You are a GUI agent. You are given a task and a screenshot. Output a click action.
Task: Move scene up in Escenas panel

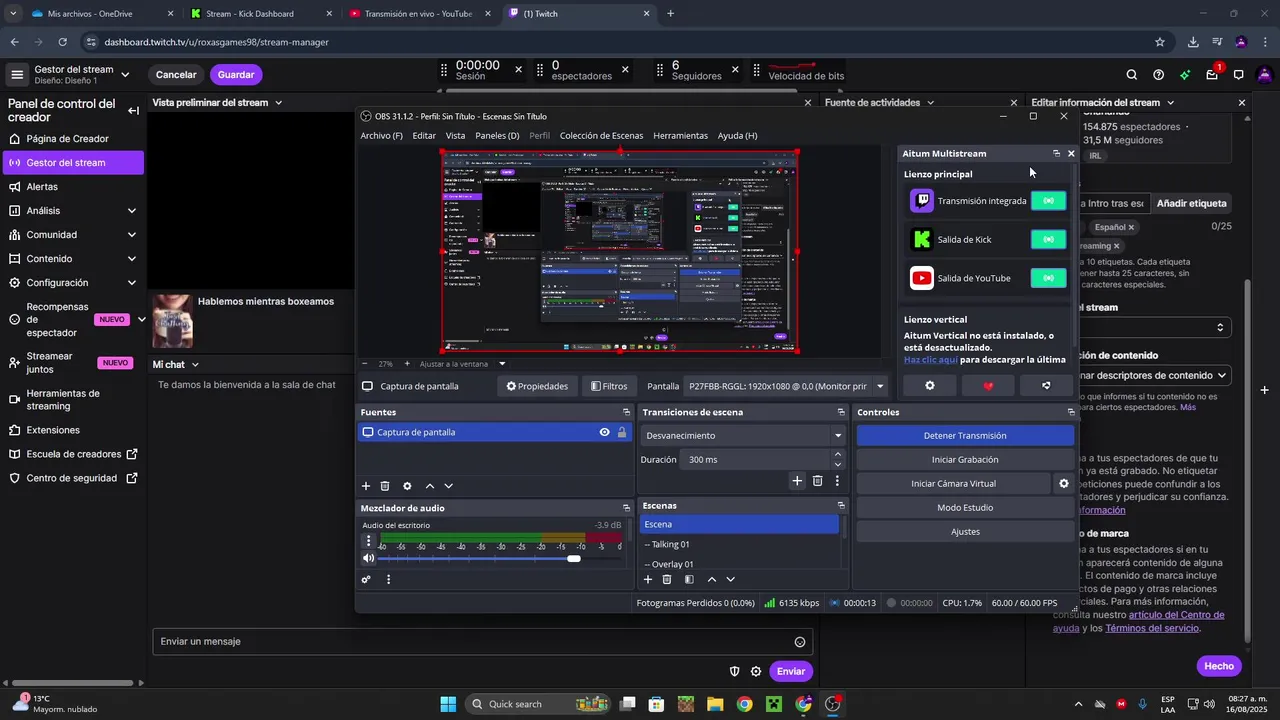pyautogui.click(x=712, y=579)
